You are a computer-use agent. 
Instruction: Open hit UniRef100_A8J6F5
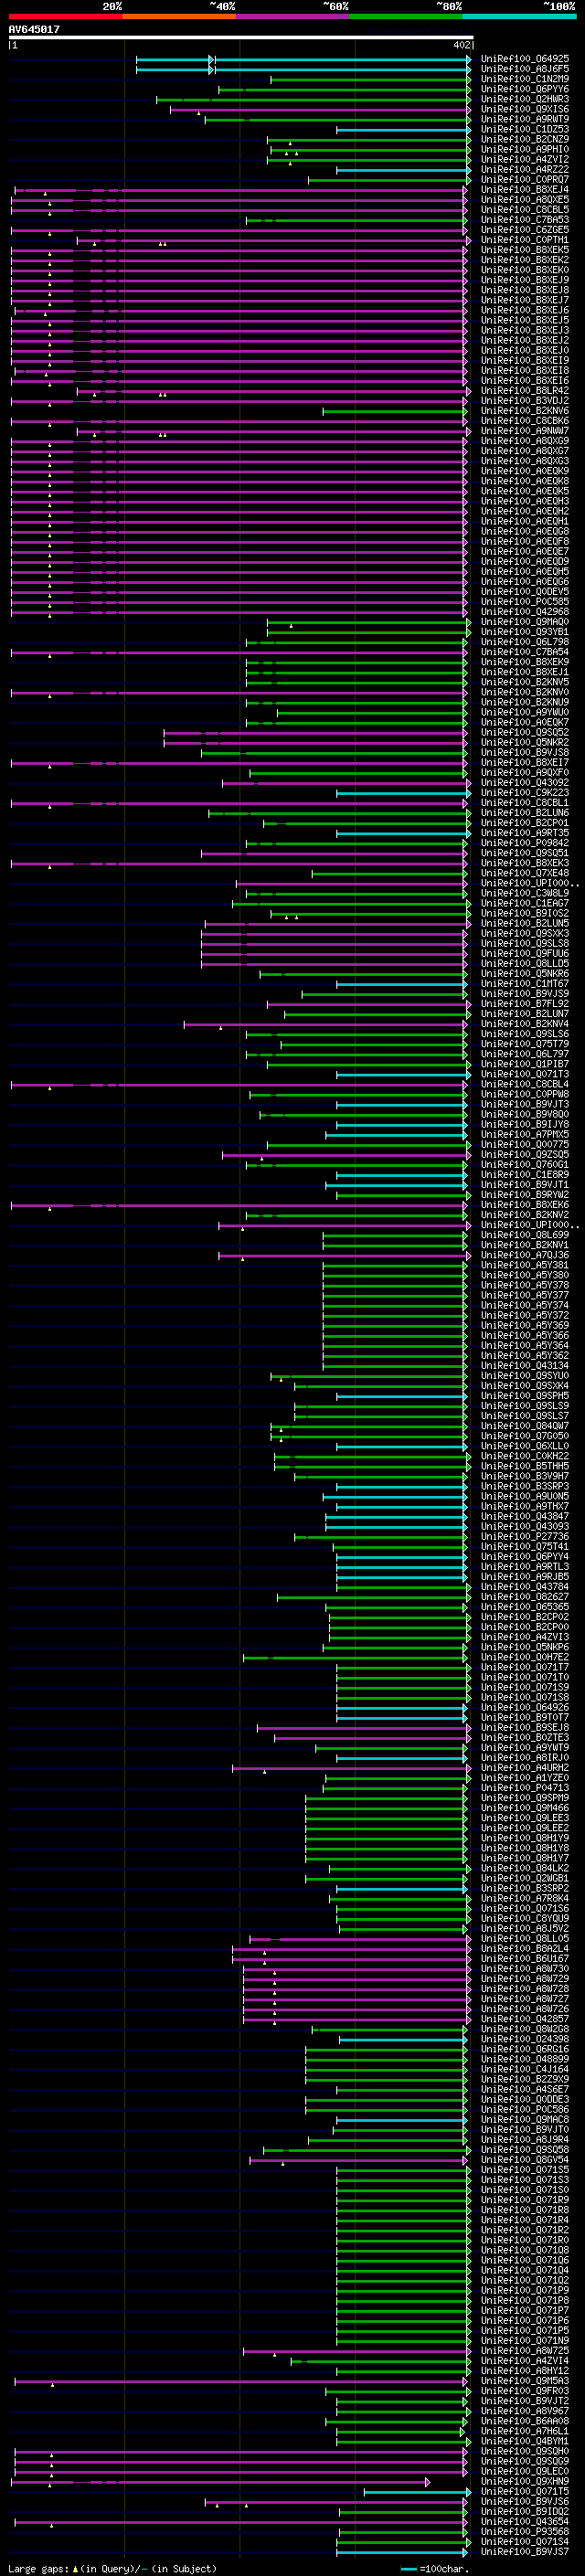[x=525, y=69]
